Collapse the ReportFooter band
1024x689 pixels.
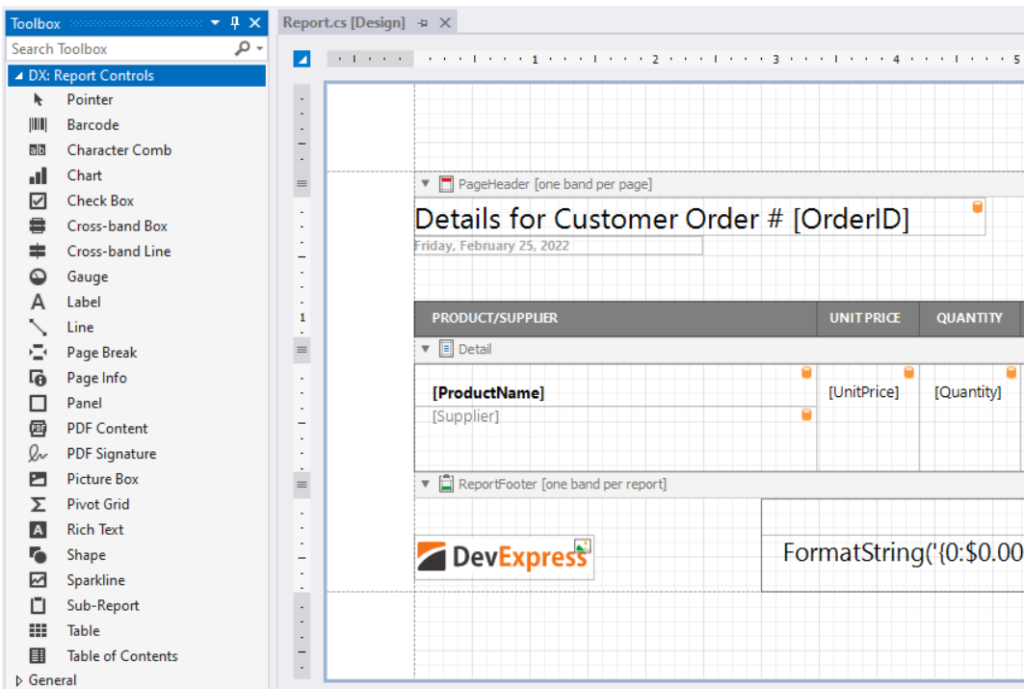coord(425,484)
